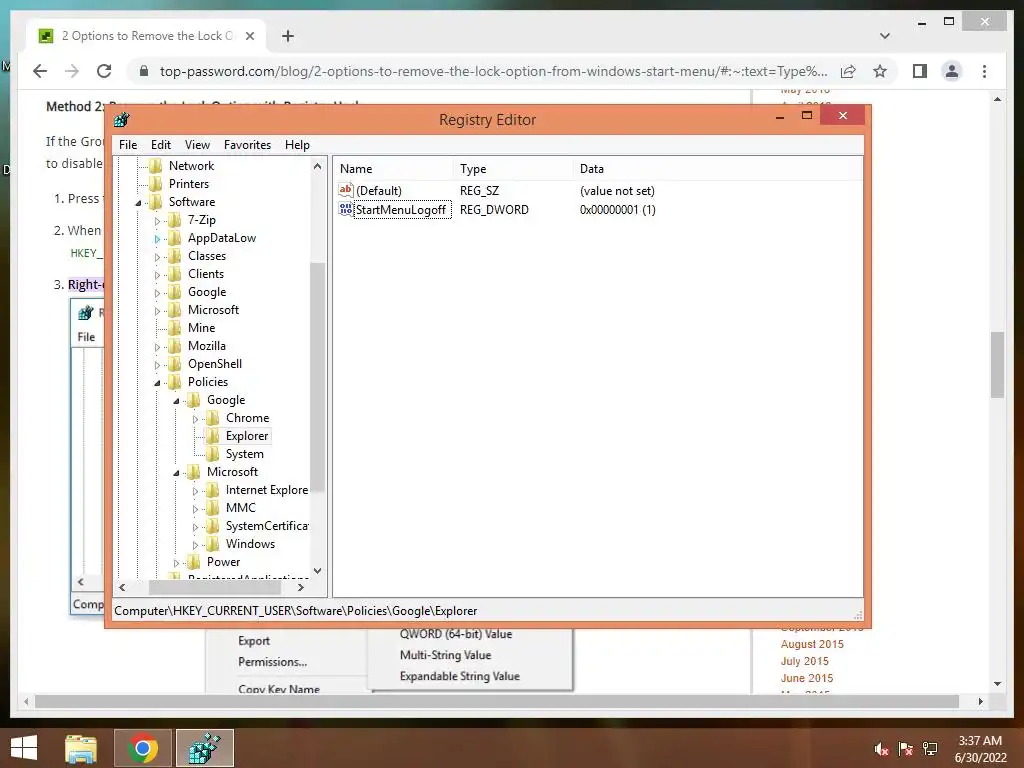The height and width of the screenshot is (768, 1024).
Task: Open the View menu in Registry Editor
Action: pos(197,145)
